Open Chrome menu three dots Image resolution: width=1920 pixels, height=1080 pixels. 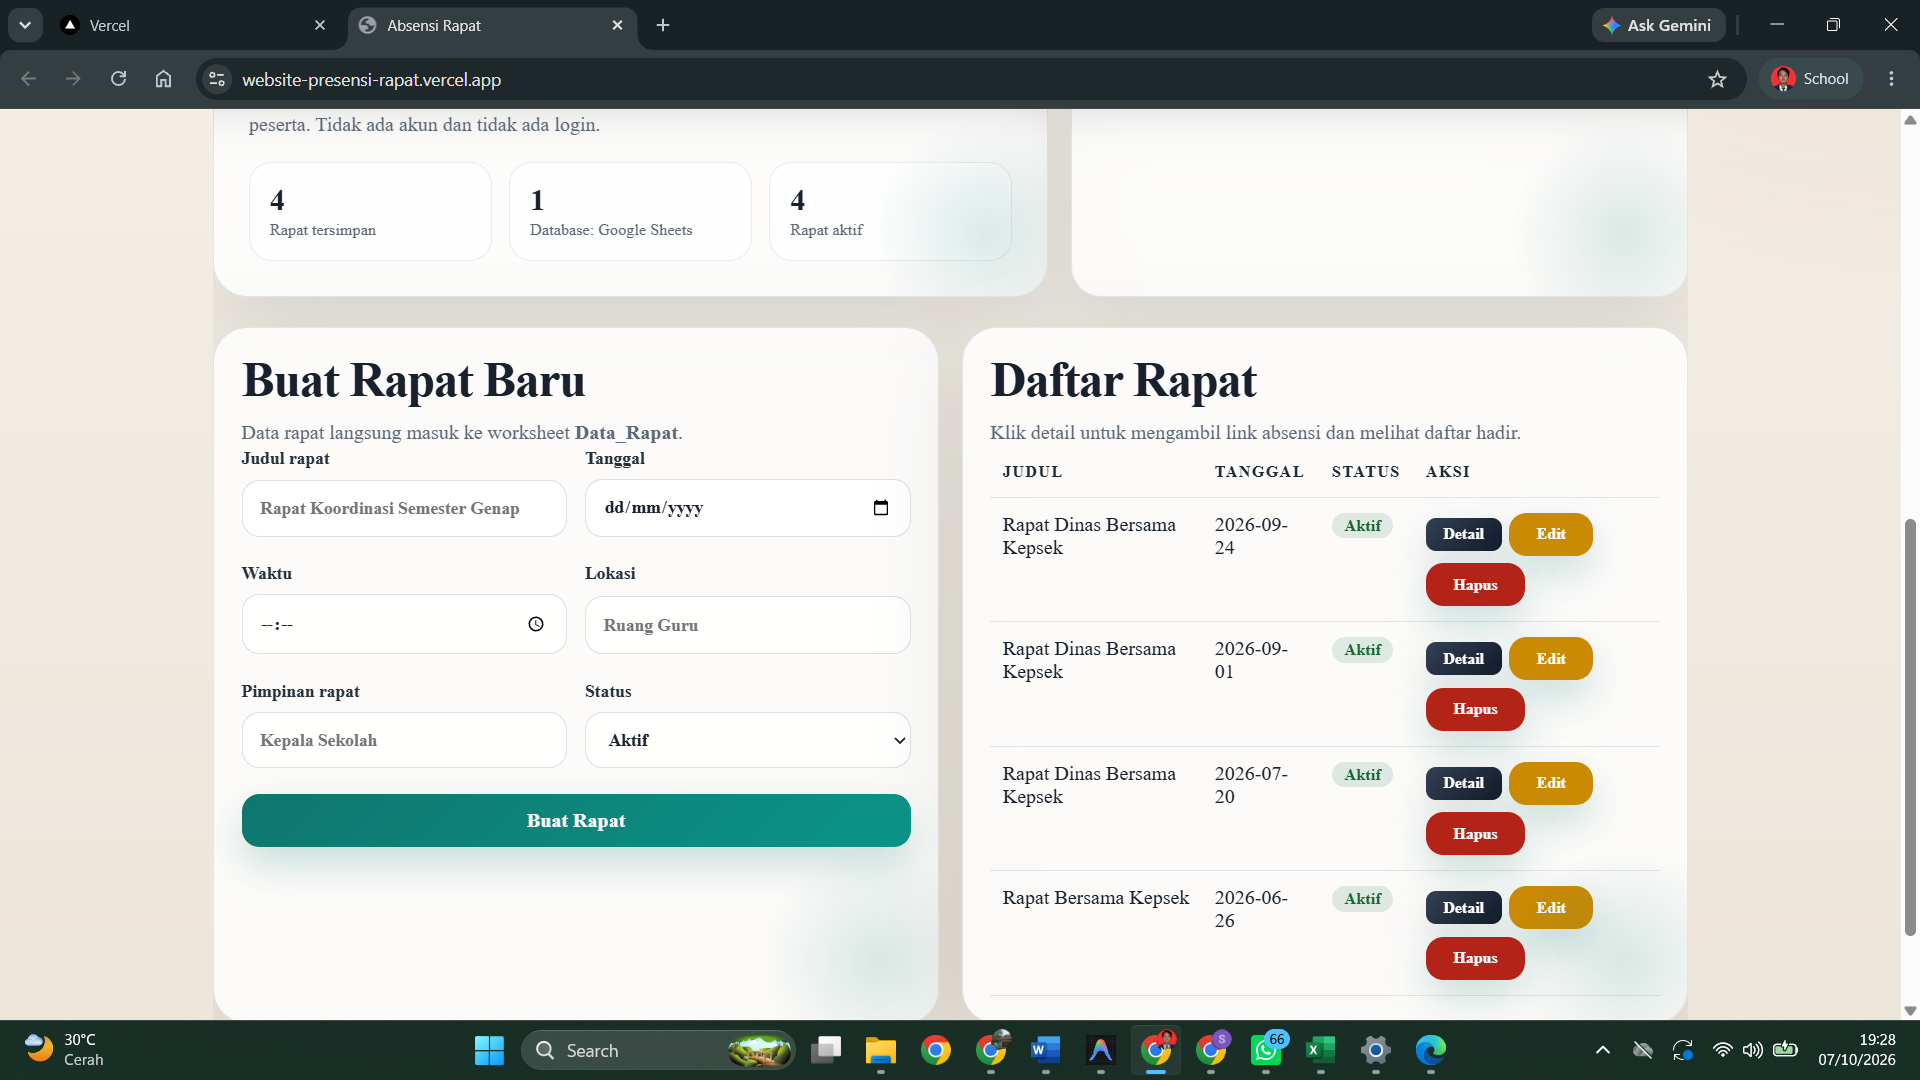(1891, 79)
